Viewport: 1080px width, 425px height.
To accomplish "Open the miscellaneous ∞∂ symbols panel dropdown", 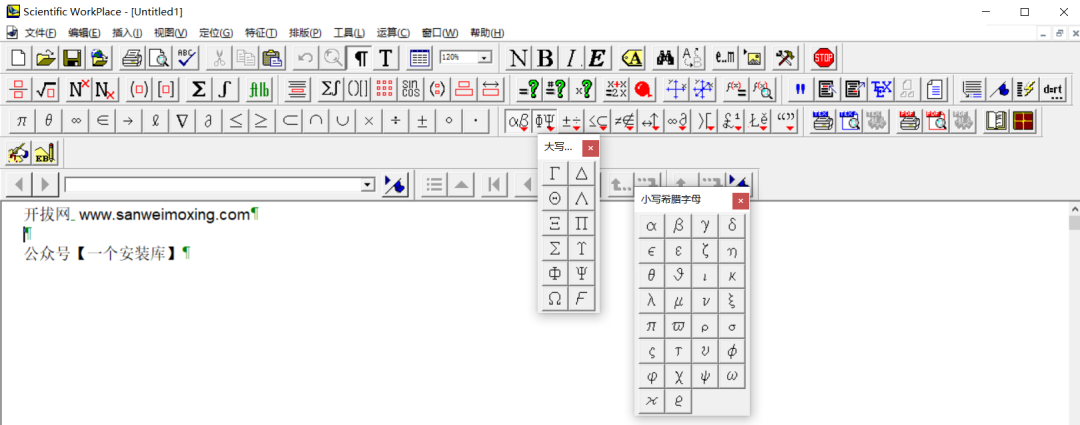I will [678, 121].
